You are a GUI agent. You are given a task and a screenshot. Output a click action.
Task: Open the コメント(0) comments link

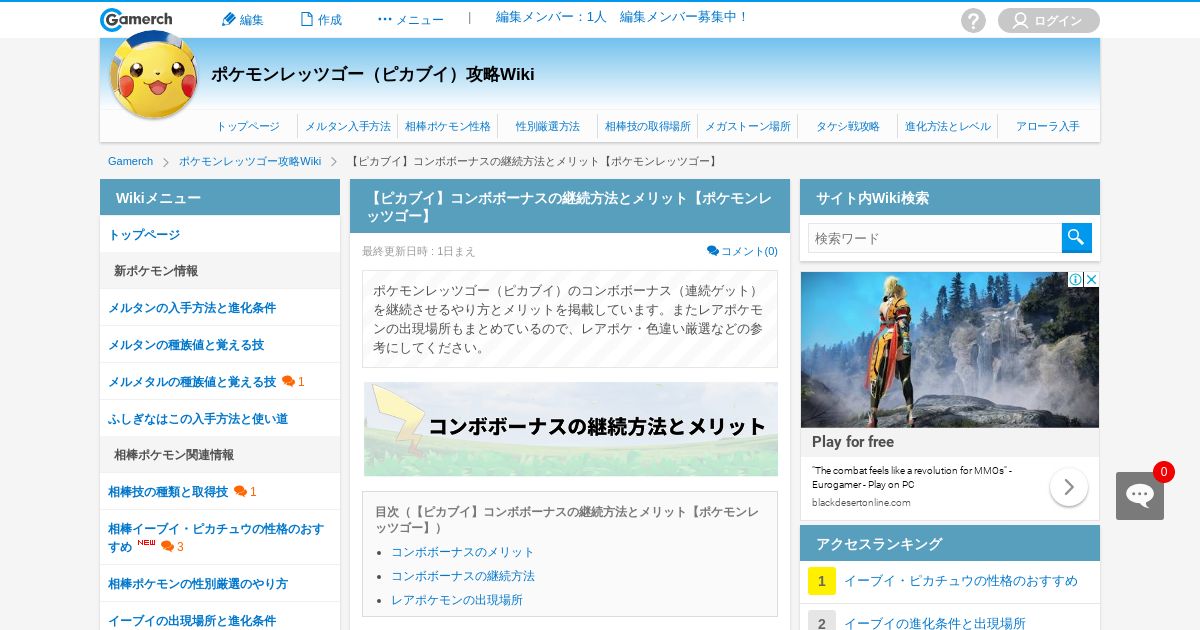(742, 251)
